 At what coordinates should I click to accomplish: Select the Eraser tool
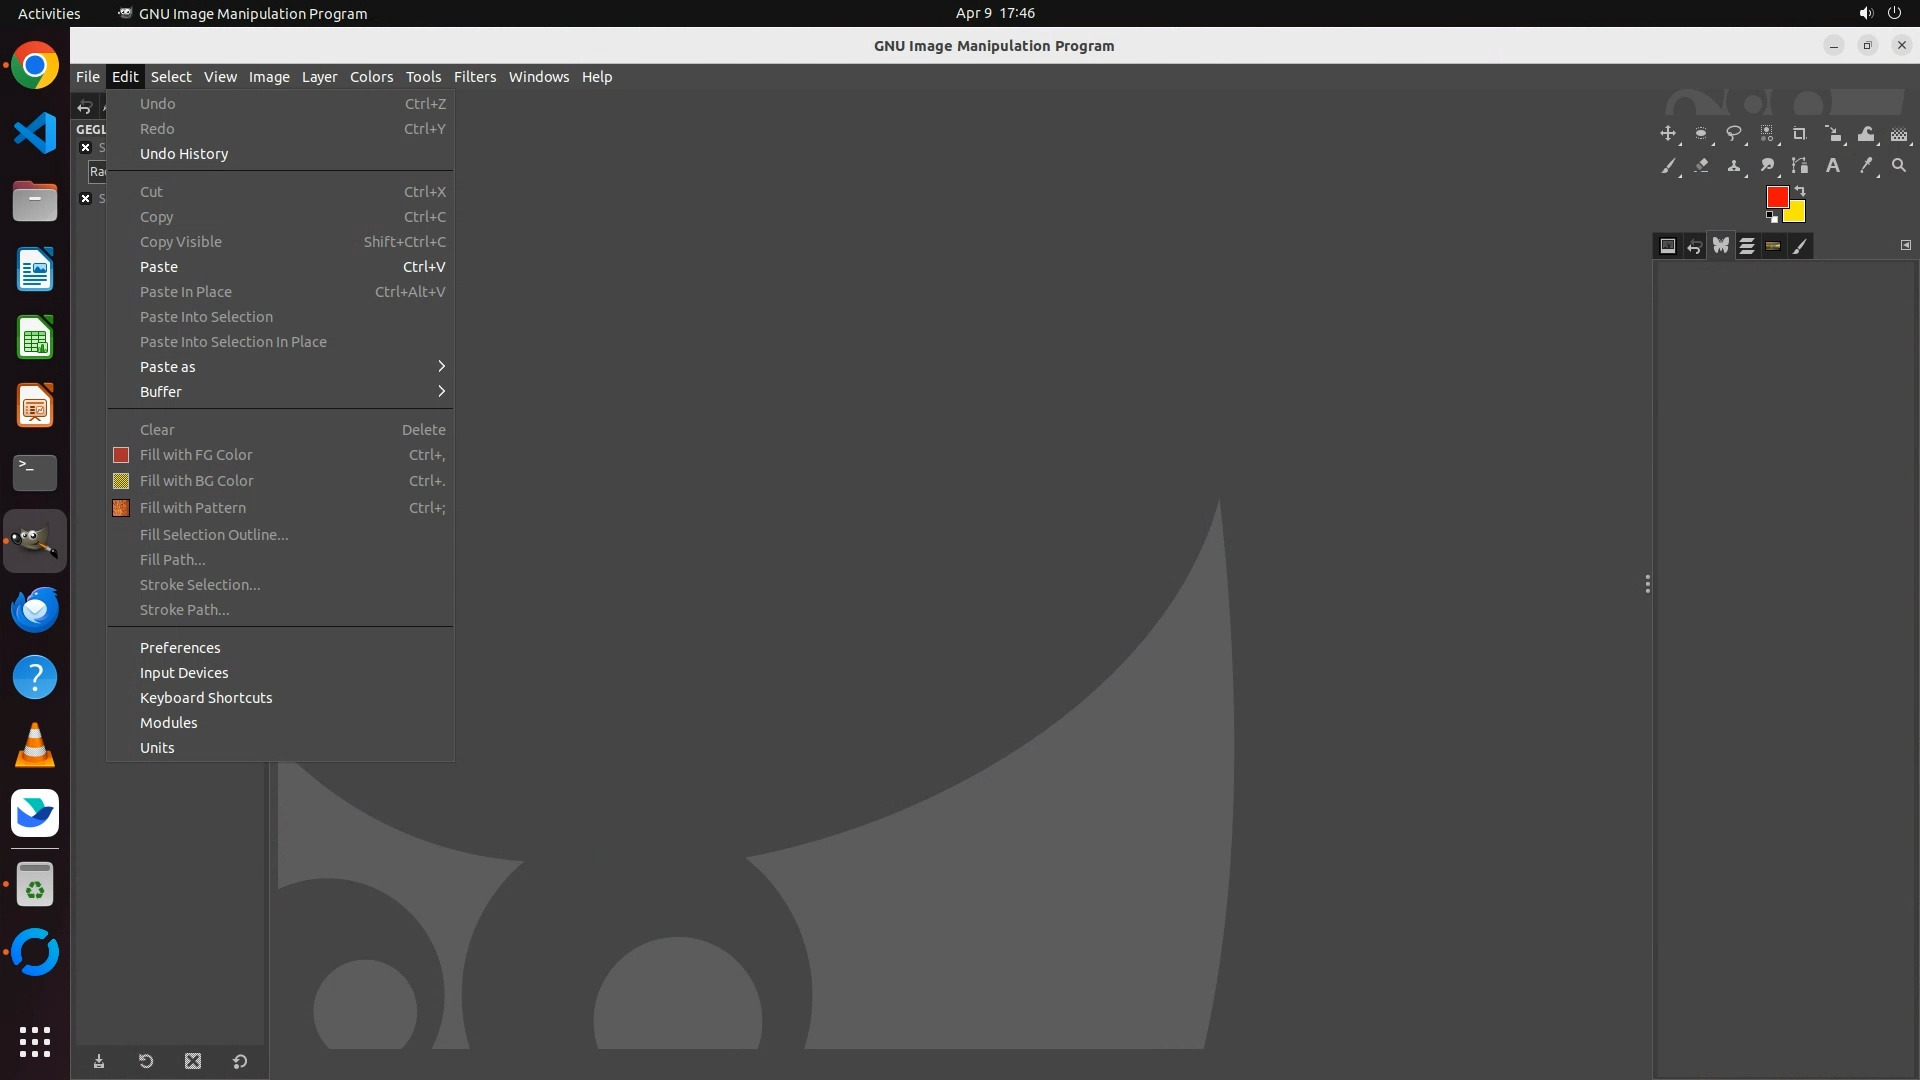click(1701, 166)
